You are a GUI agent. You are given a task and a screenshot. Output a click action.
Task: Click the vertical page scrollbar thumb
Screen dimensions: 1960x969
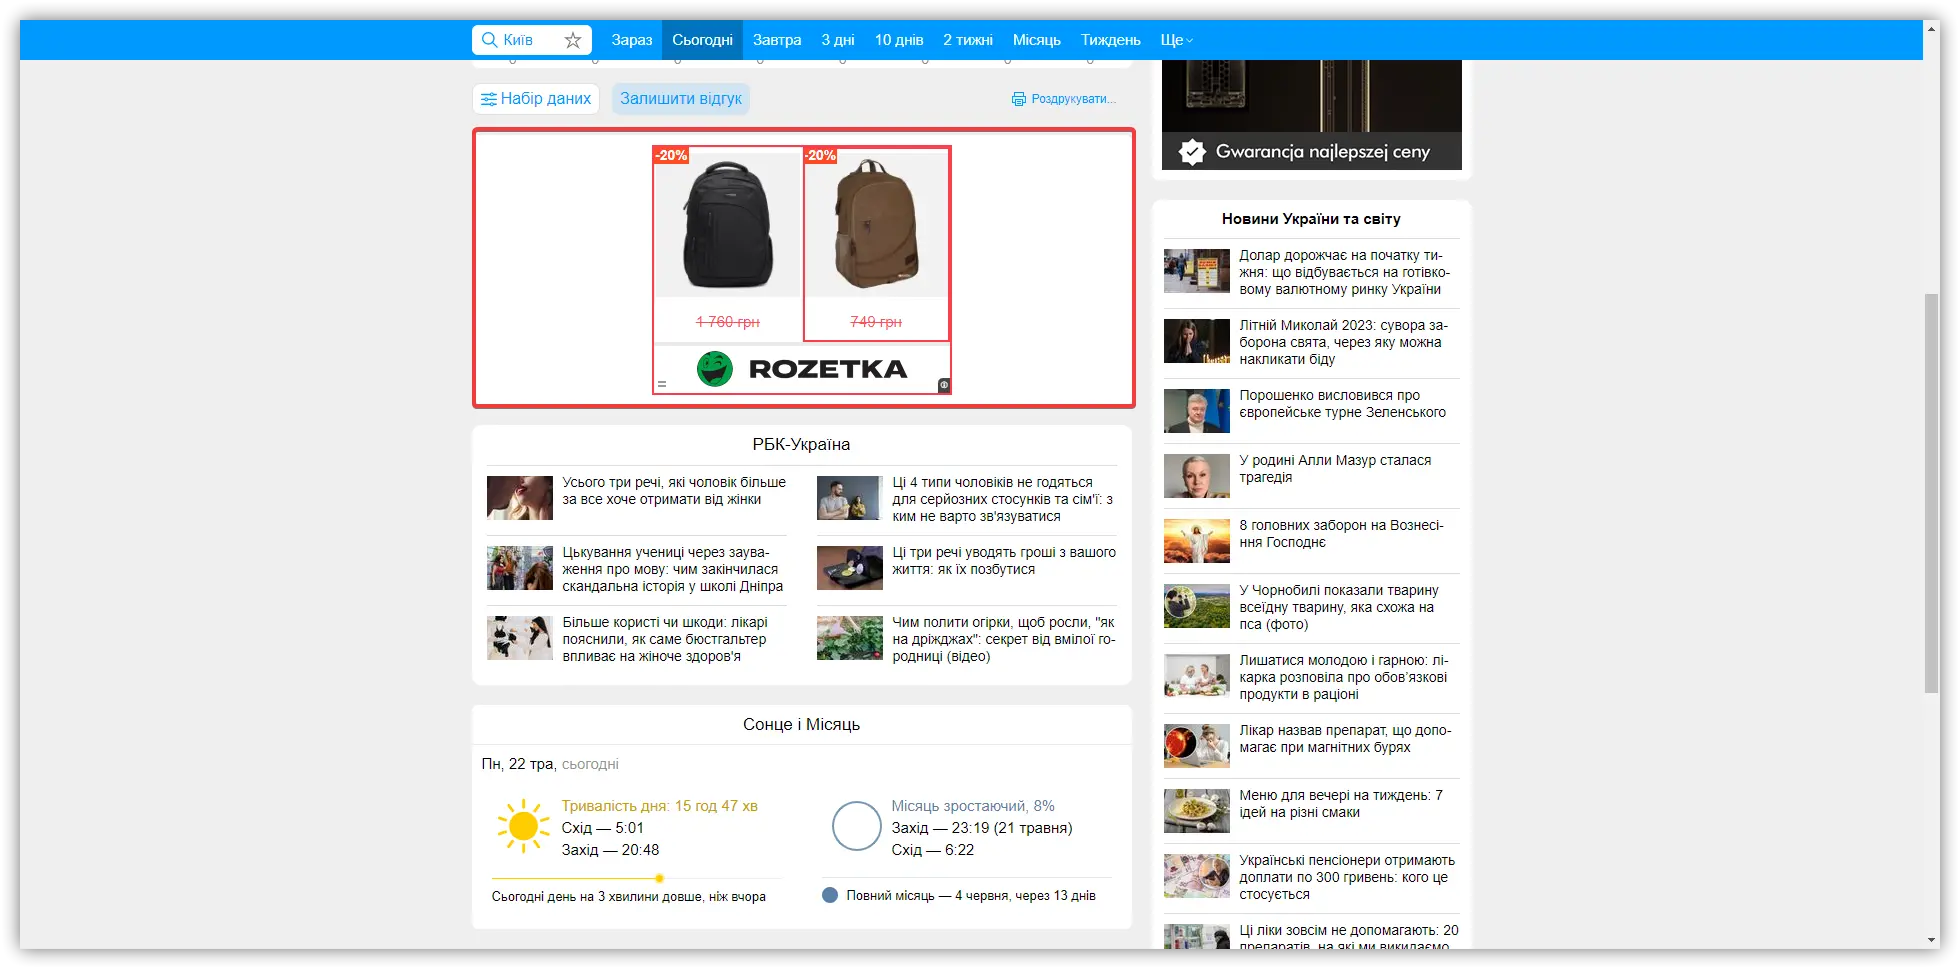tap(1931, 493)
